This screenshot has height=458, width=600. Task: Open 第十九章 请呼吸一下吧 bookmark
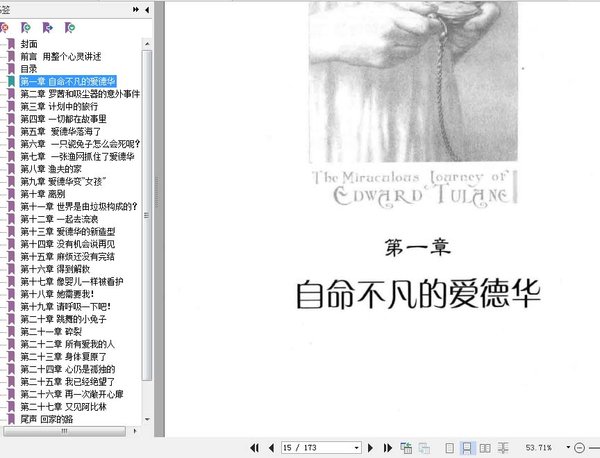65,306
